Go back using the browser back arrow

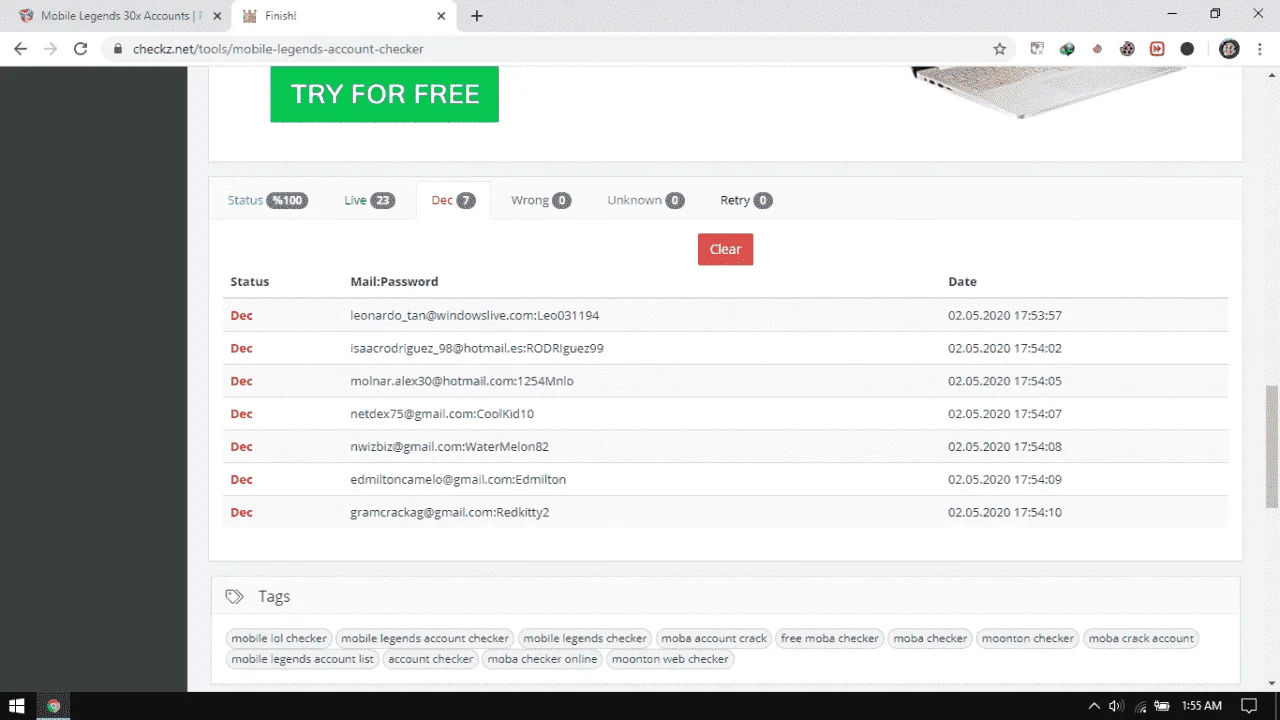click(20, 49)
